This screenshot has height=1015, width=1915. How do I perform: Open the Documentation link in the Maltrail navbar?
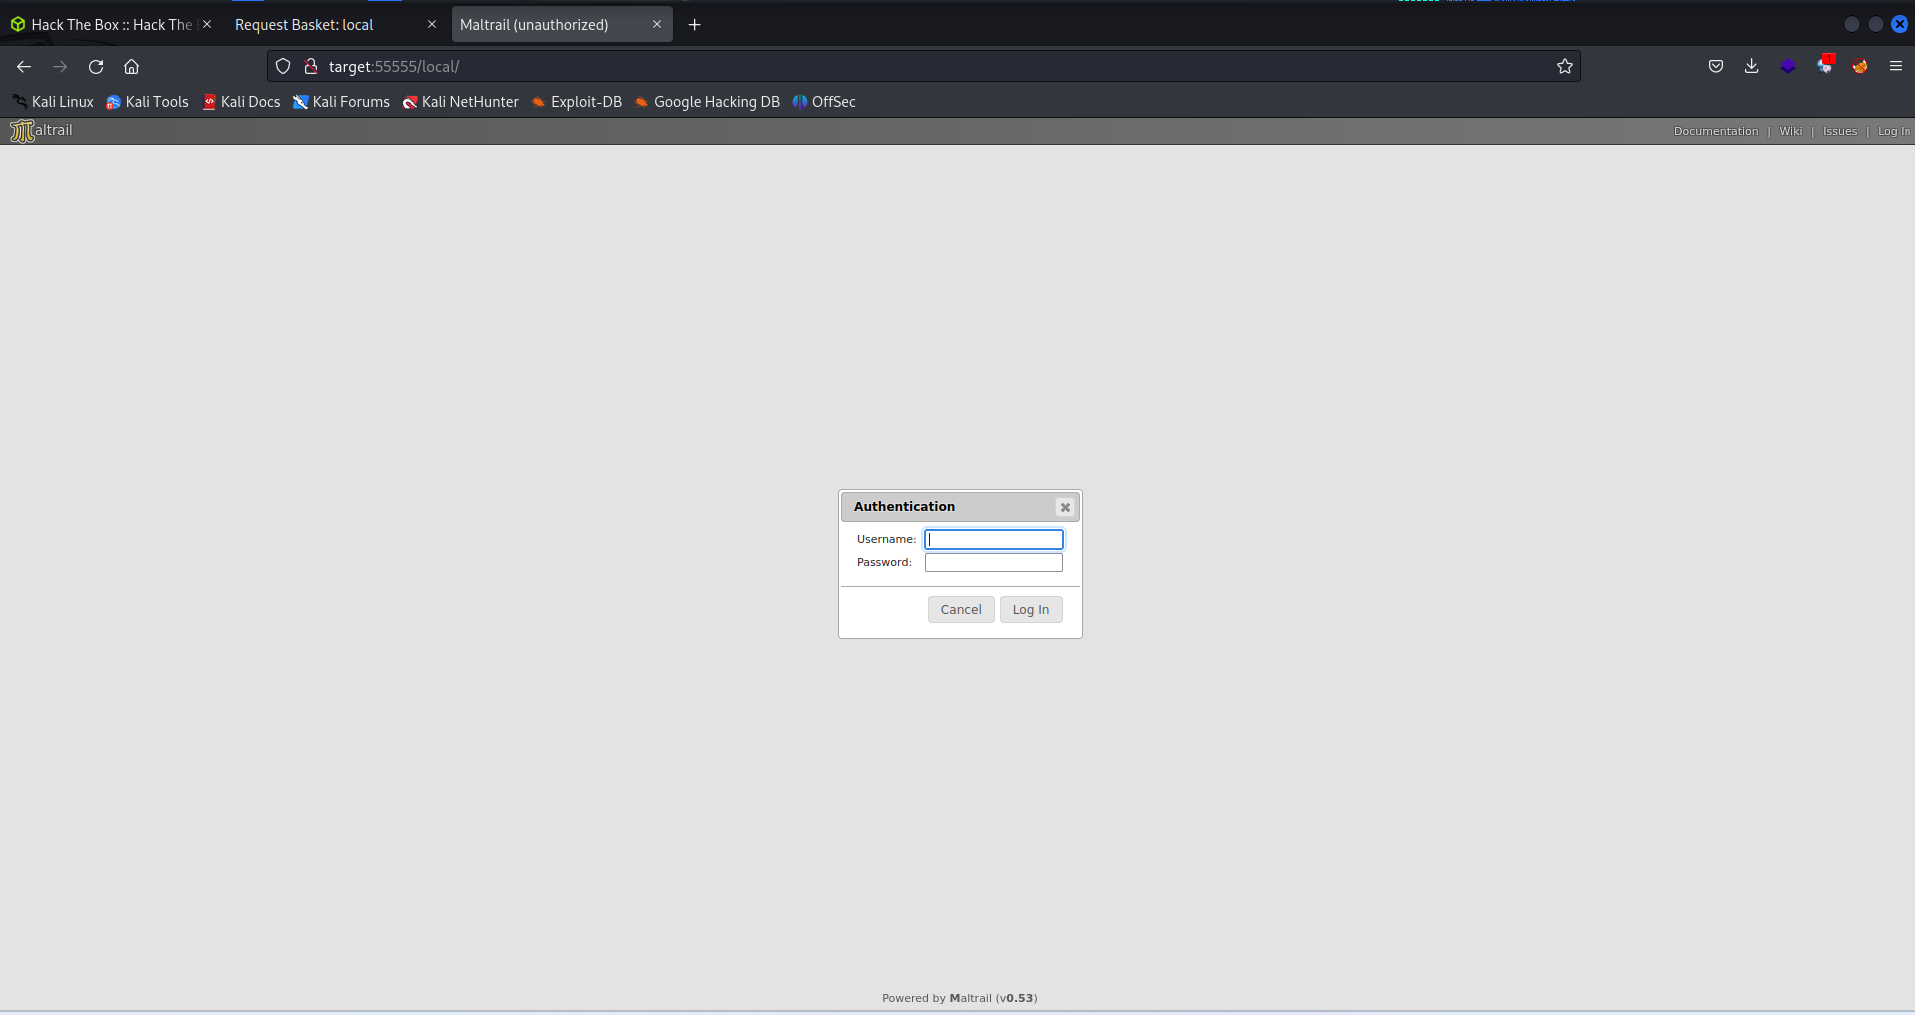click(x=1716, y=131)
